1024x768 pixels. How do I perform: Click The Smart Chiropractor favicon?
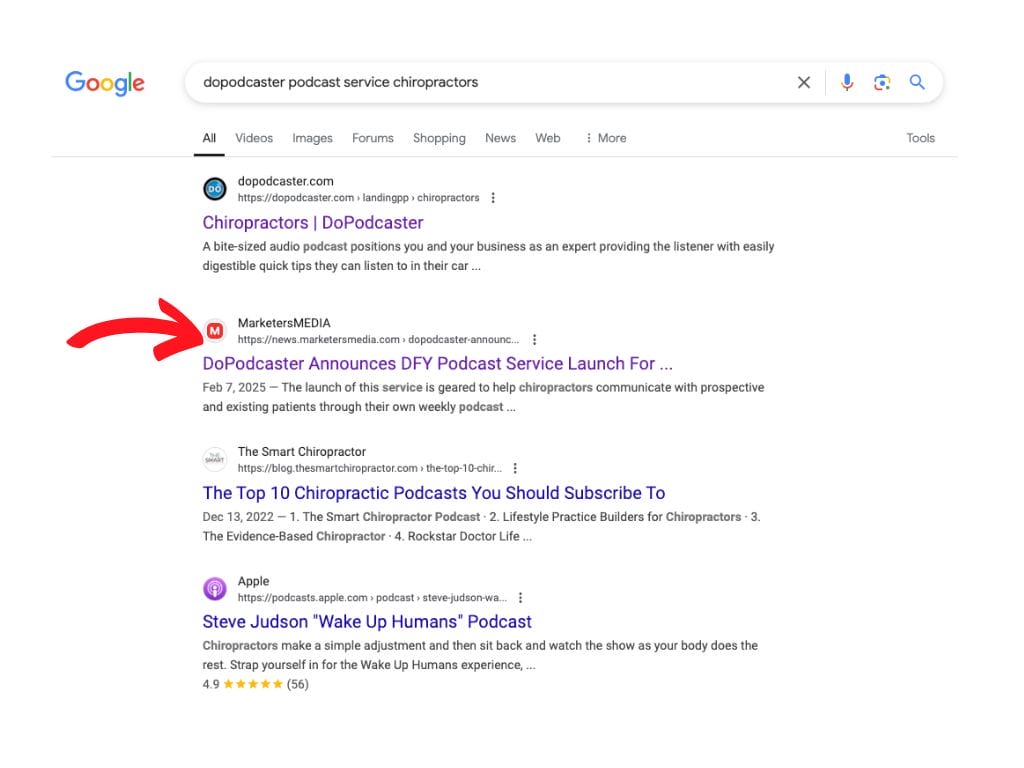click(215, 459)
